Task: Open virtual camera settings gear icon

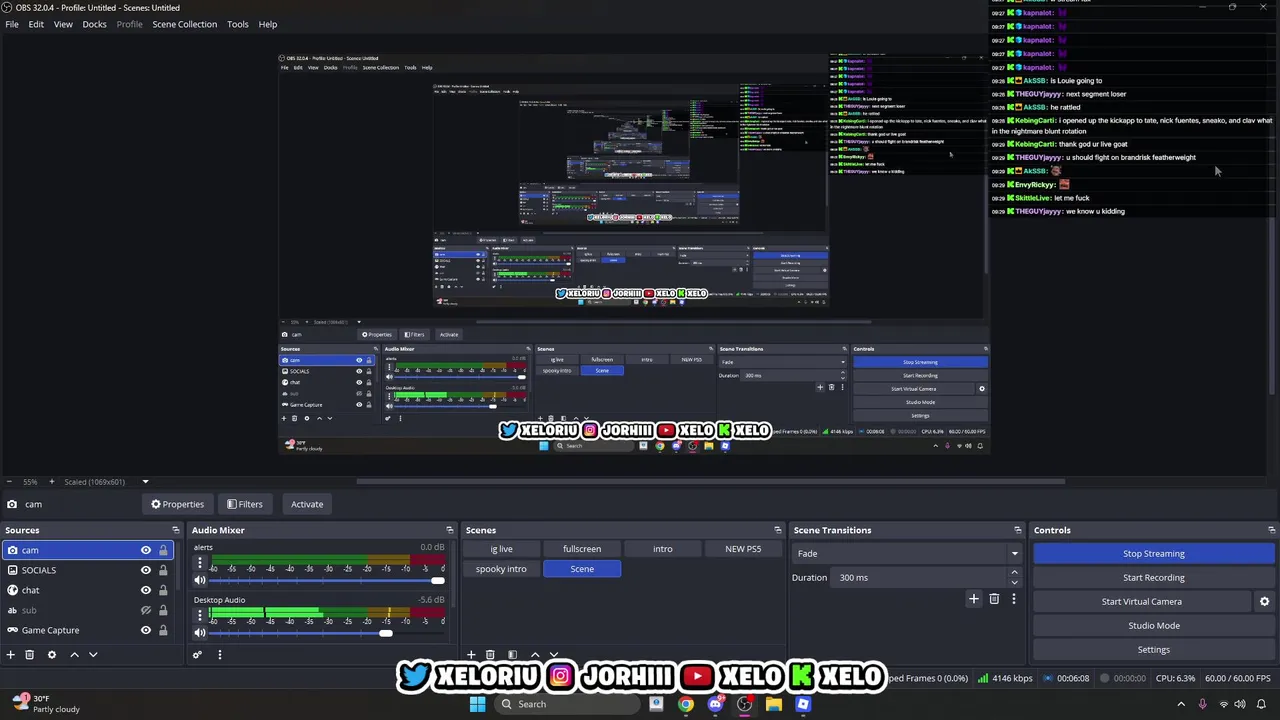Action: point(1264,602)
